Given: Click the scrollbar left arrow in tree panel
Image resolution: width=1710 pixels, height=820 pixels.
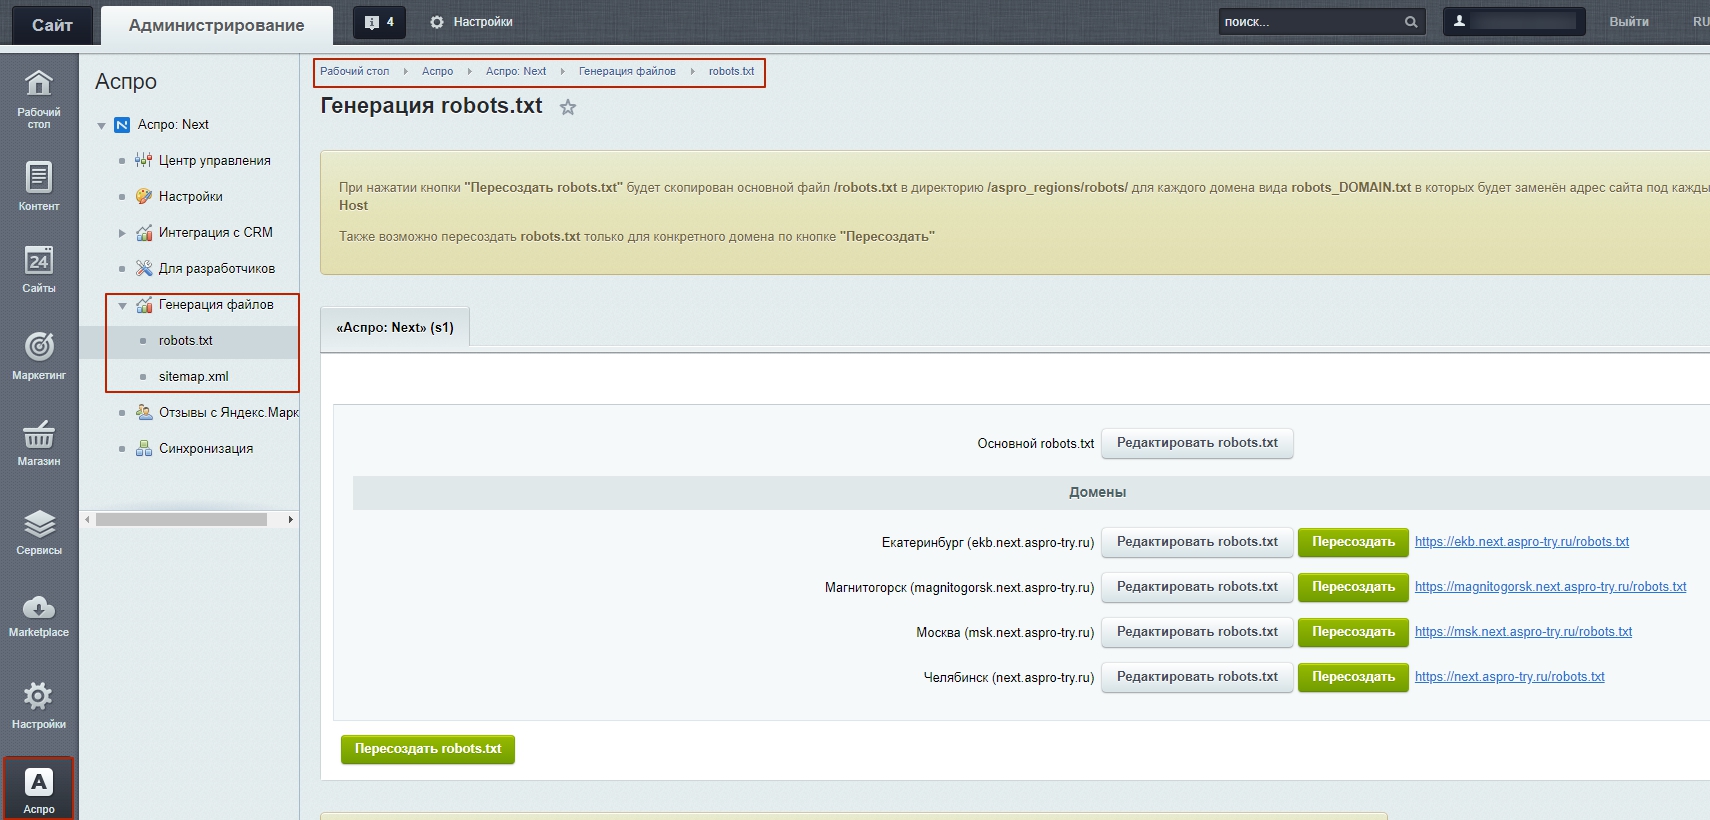Looking at the screenshot, I should [87, 520].
